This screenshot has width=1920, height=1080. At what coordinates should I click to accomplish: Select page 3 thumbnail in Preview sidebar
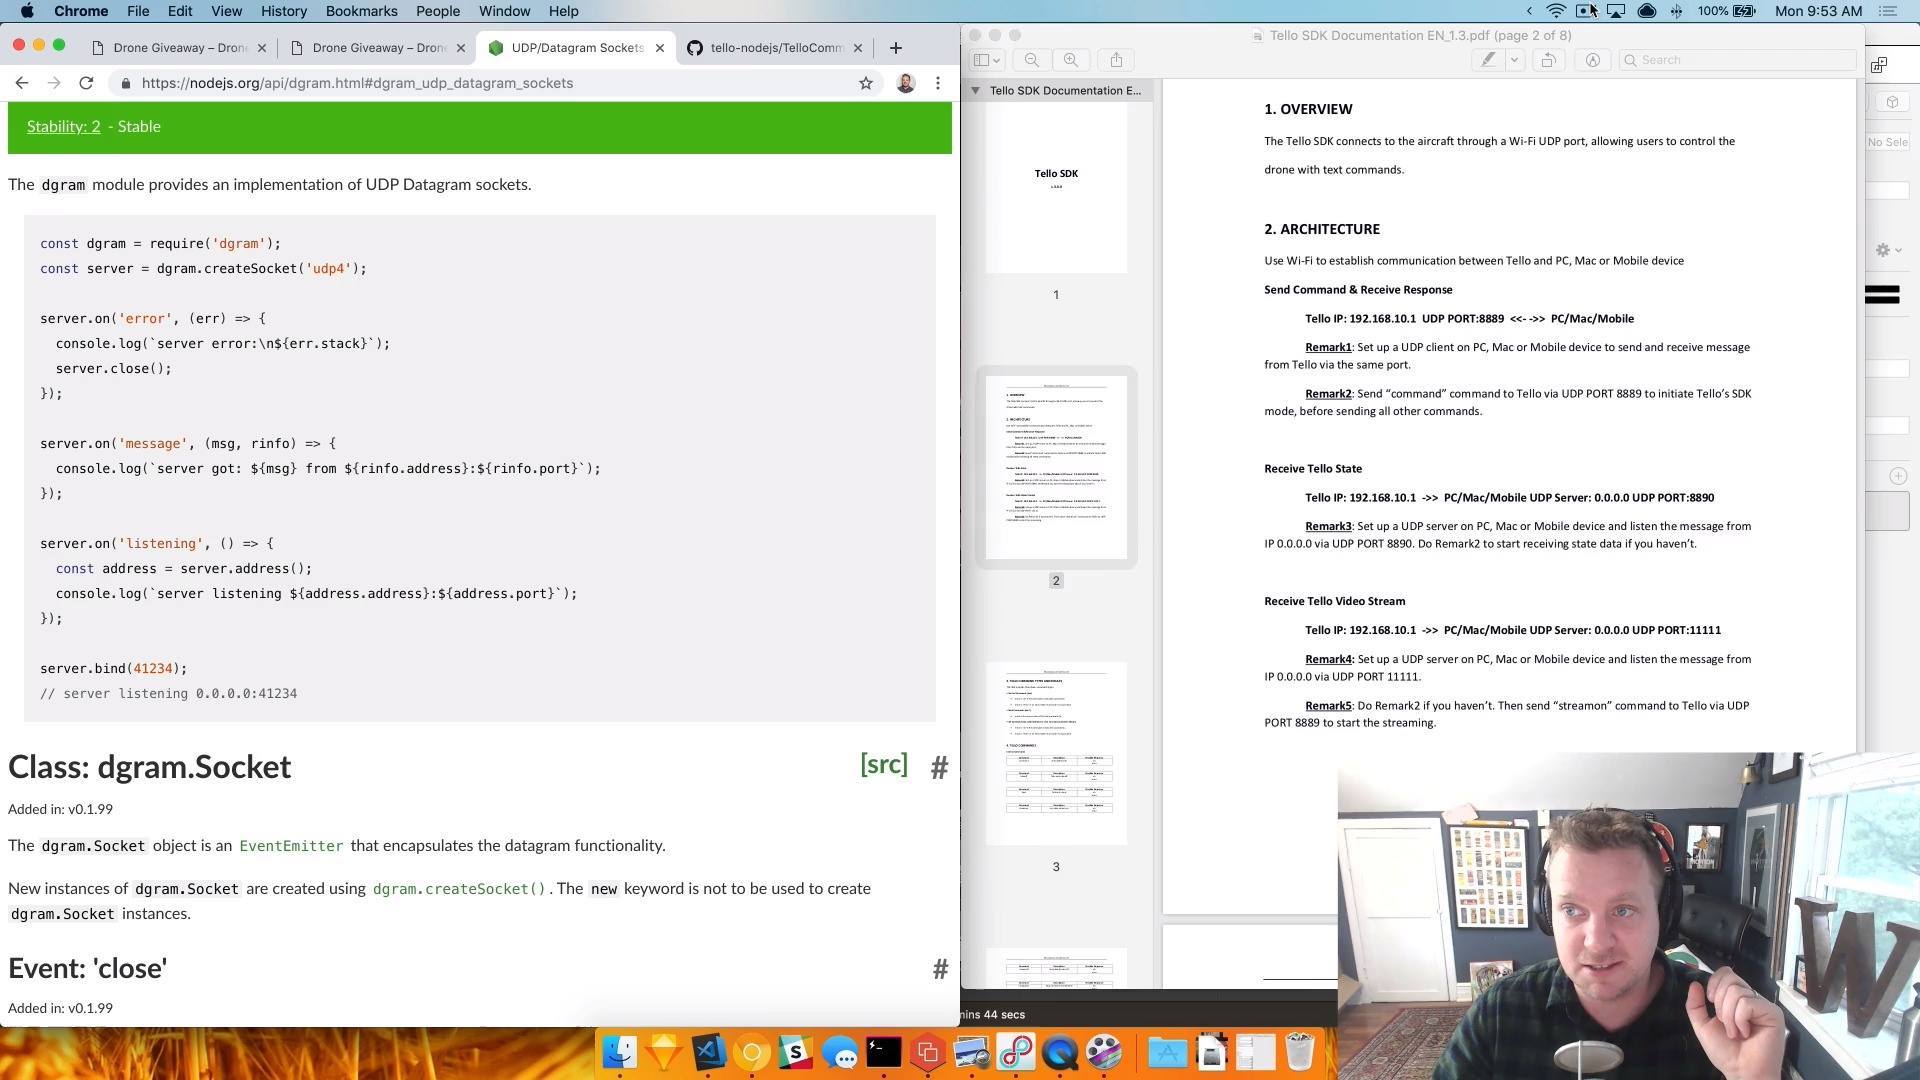1056,753
